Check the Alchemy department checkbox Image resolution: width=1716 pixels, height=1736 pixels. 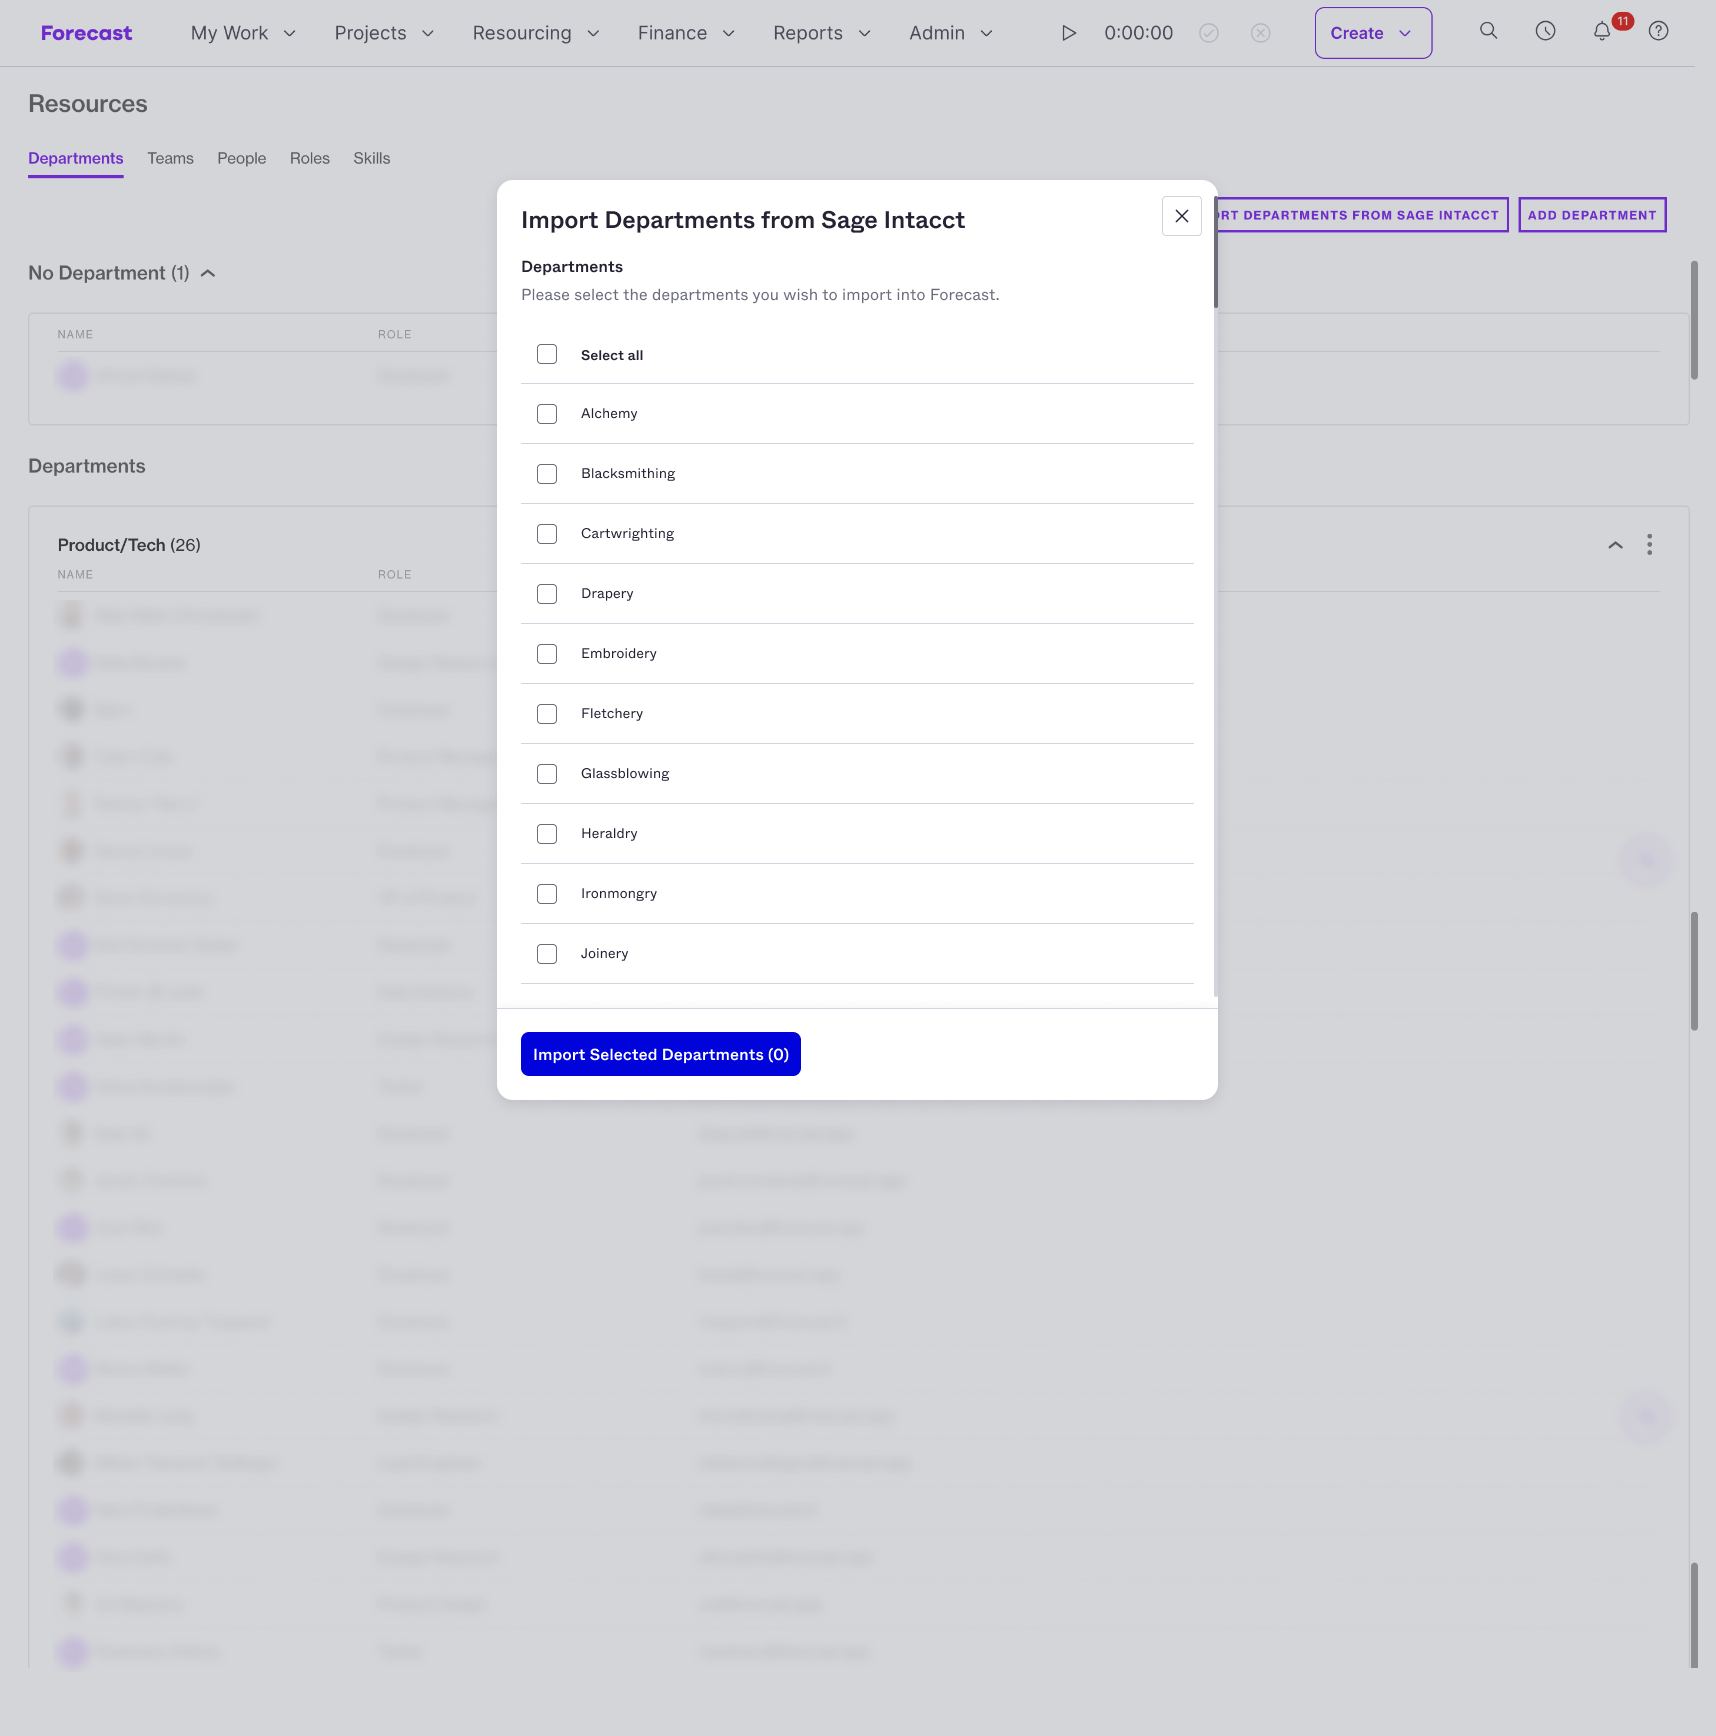547,414
